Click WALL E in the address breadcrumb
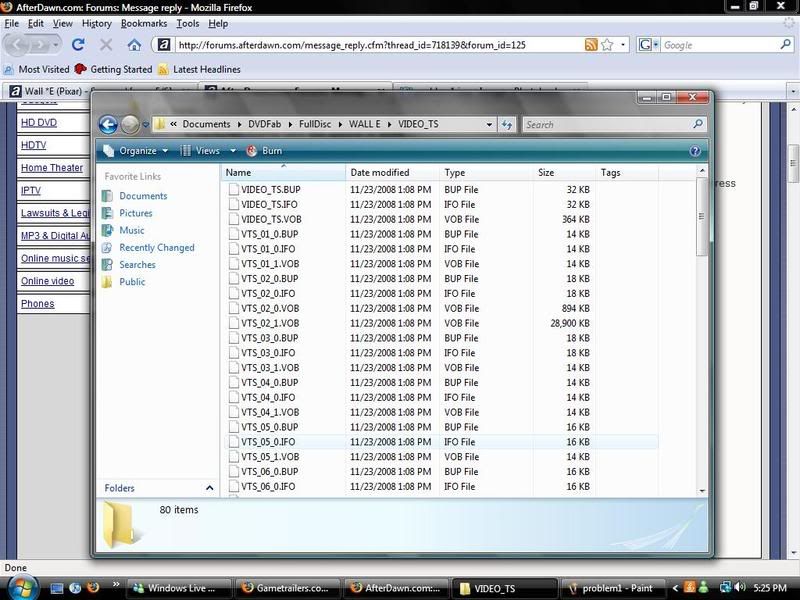The image size is (800, 600). 365,124
